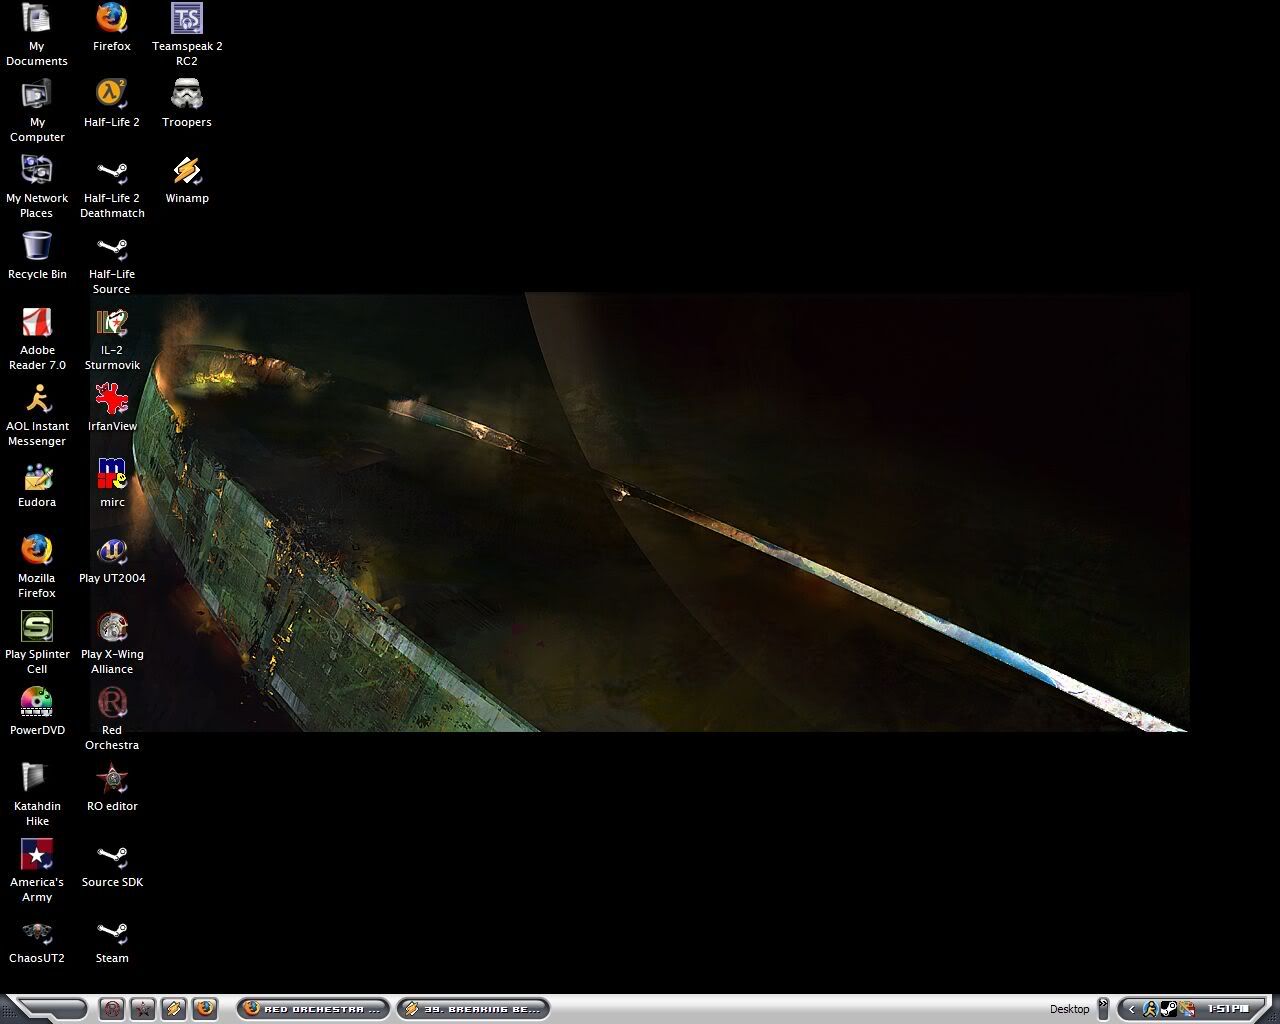Select the Firefox icon at top of desktop

(112, 28)
